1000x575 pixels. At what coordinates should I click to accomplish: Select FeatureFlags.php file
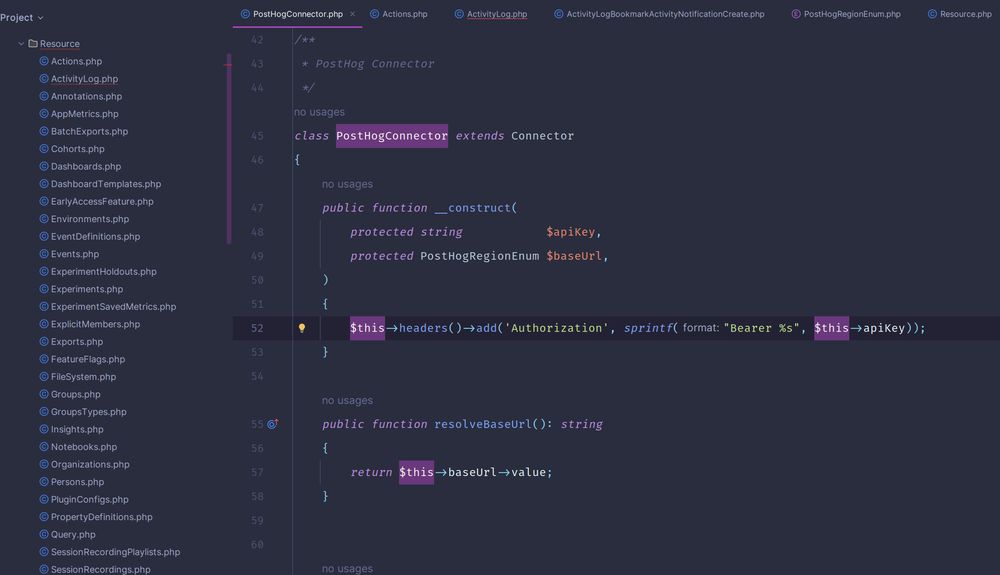pos(87,360)
